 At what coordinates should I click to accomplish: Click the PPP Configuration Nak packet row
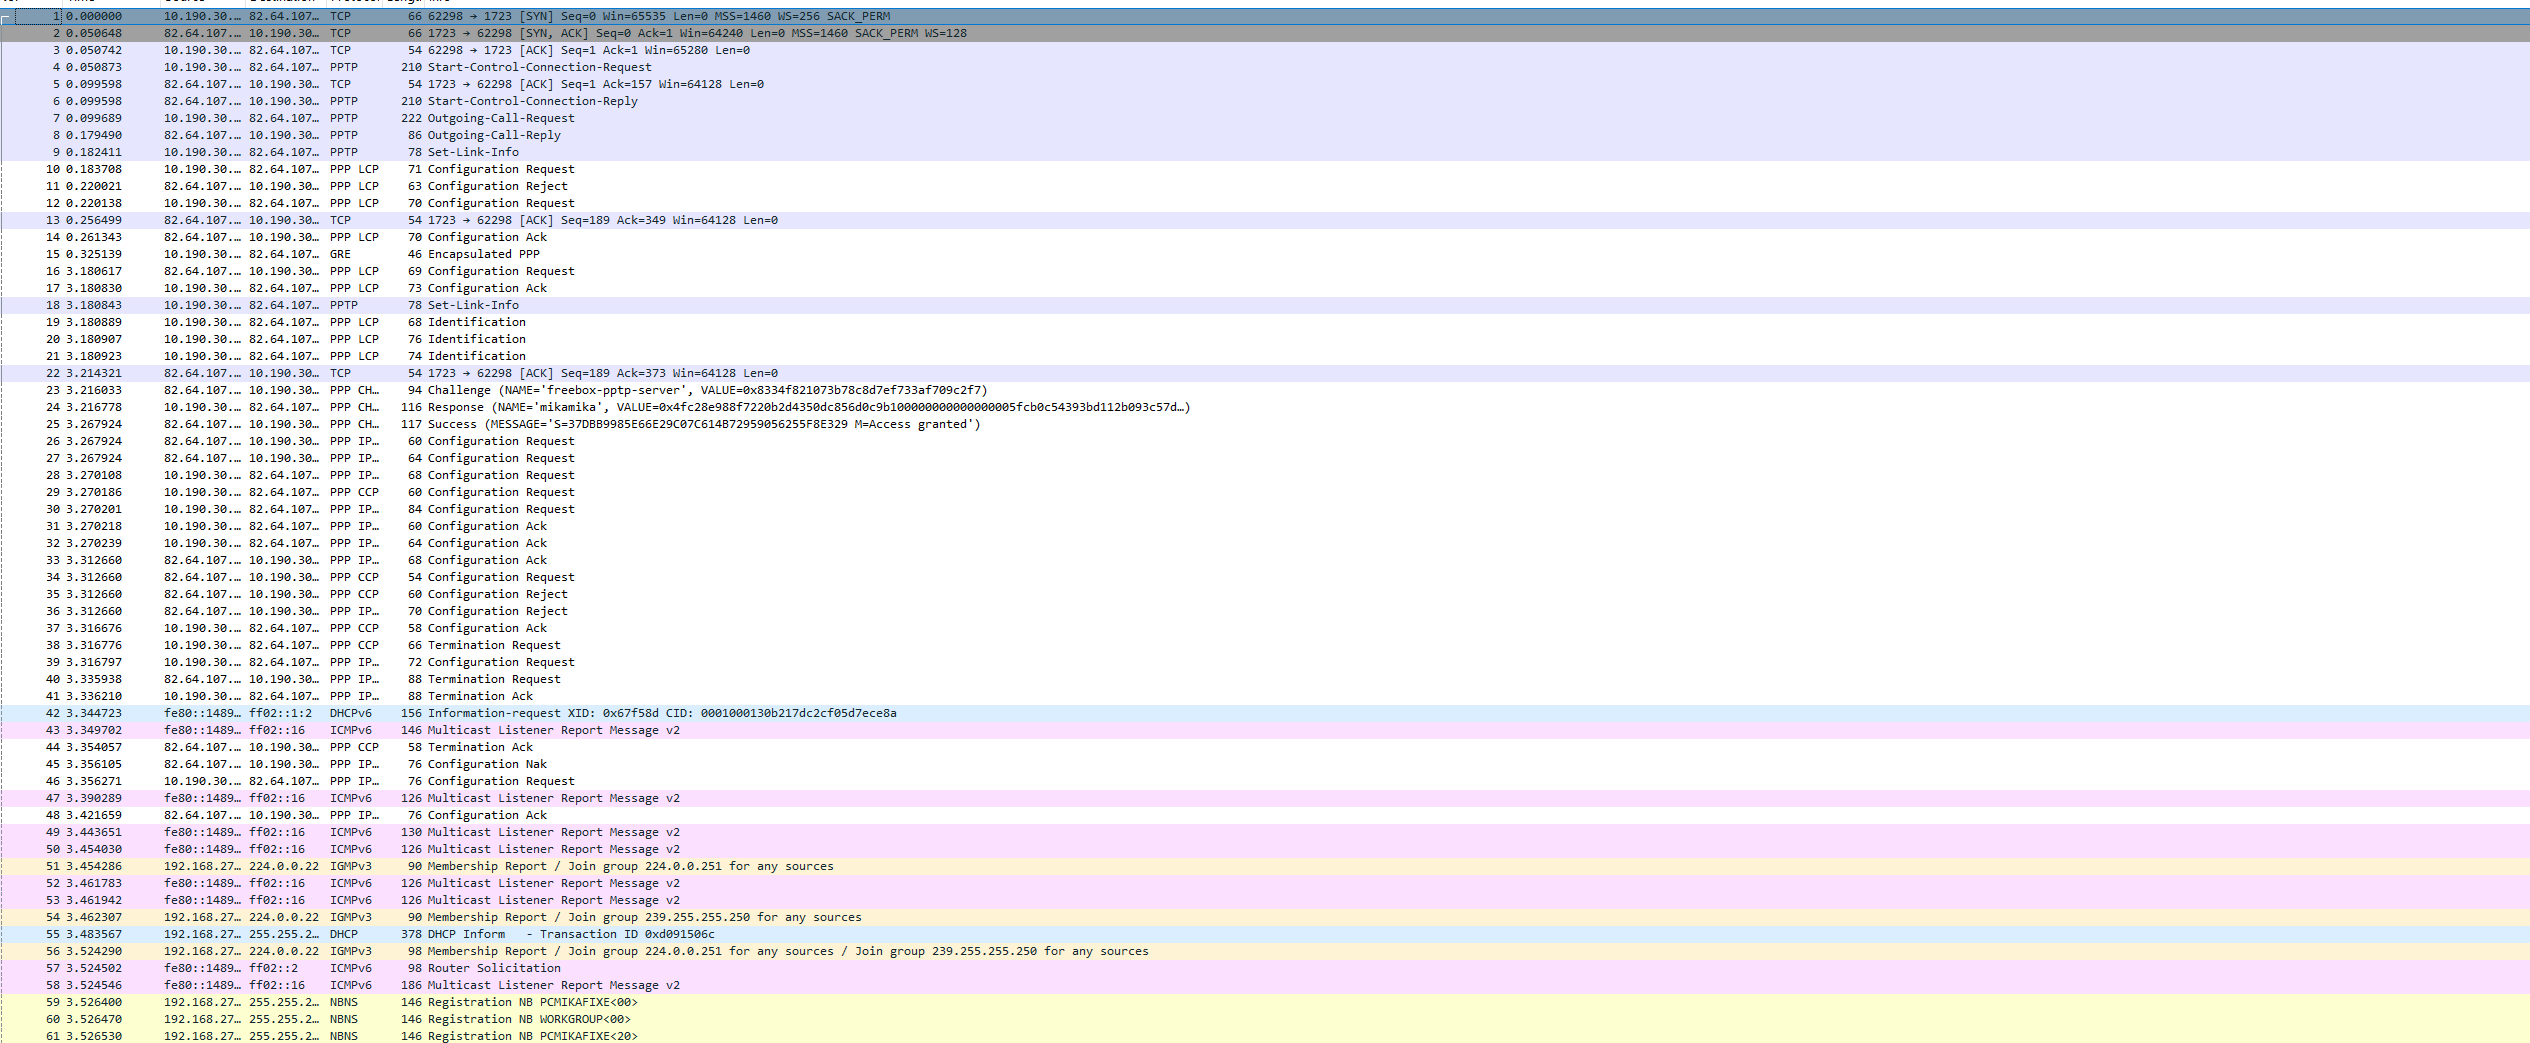[487, 764]
